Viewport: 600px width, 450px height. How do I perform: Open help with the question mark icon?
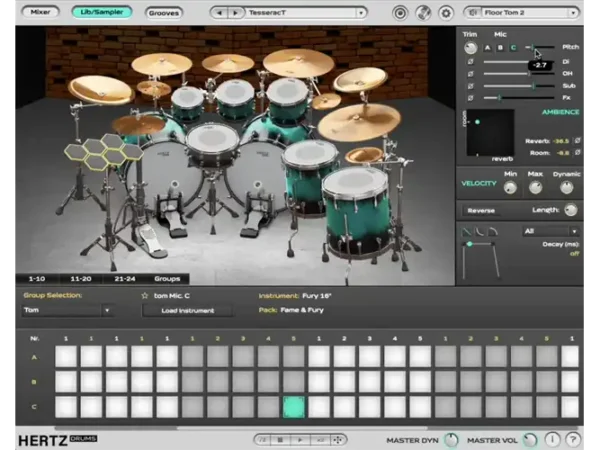pyautogui.click(x=573, y=439)
